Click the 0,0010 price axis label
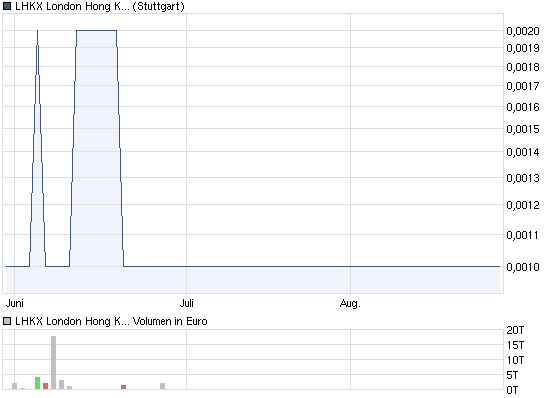 click(x=523, y=267)
